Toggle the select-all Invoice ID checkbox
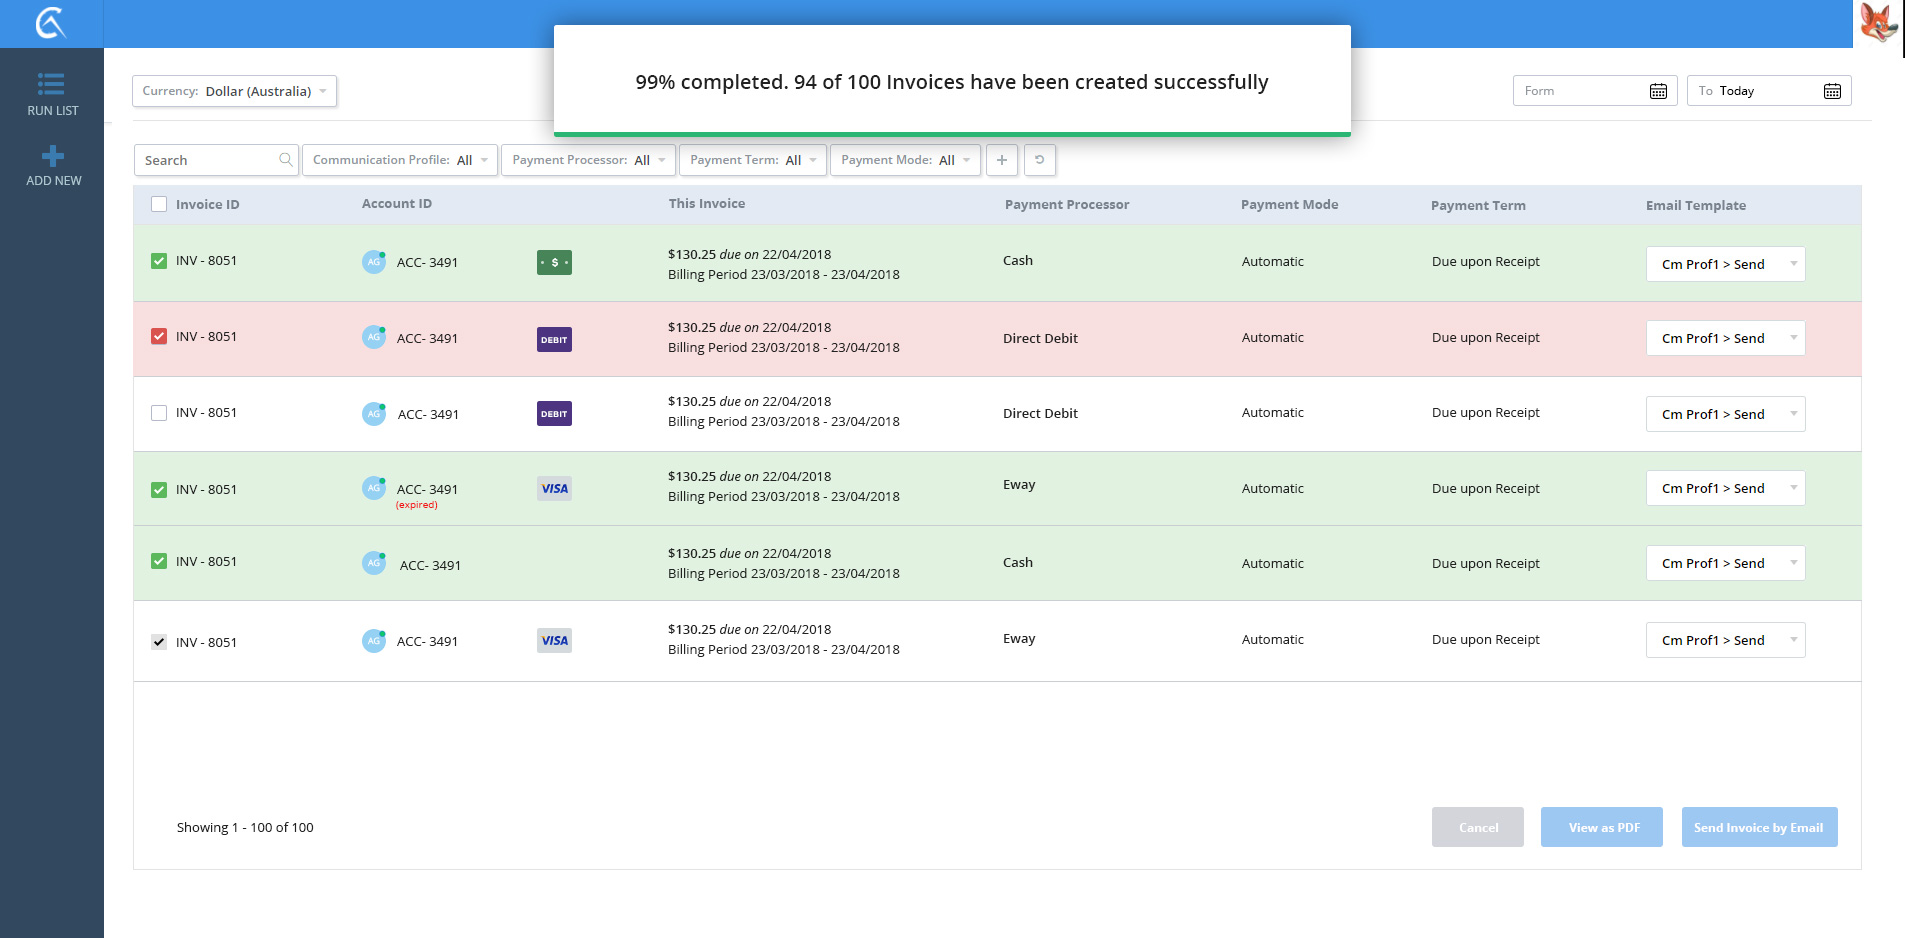Image resolution: width=1905 pixels, height=938 pixels. coord(159,205)
